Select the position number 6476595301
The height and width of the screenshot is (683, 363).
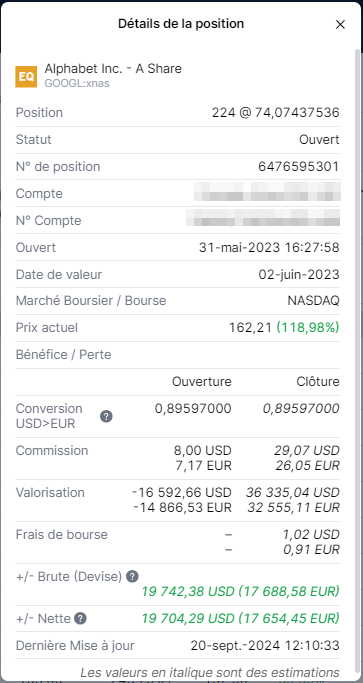pyautogui.click(x=299, y=166)
